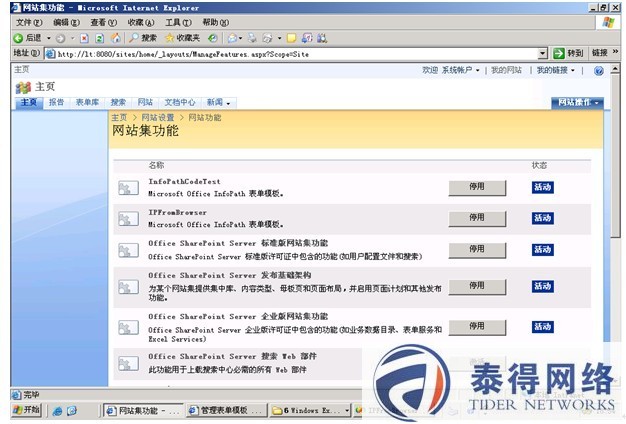Click the Research toolbar icon
Image resolution: width=626 pixels, height=424 pixels.
coord(307,38)
